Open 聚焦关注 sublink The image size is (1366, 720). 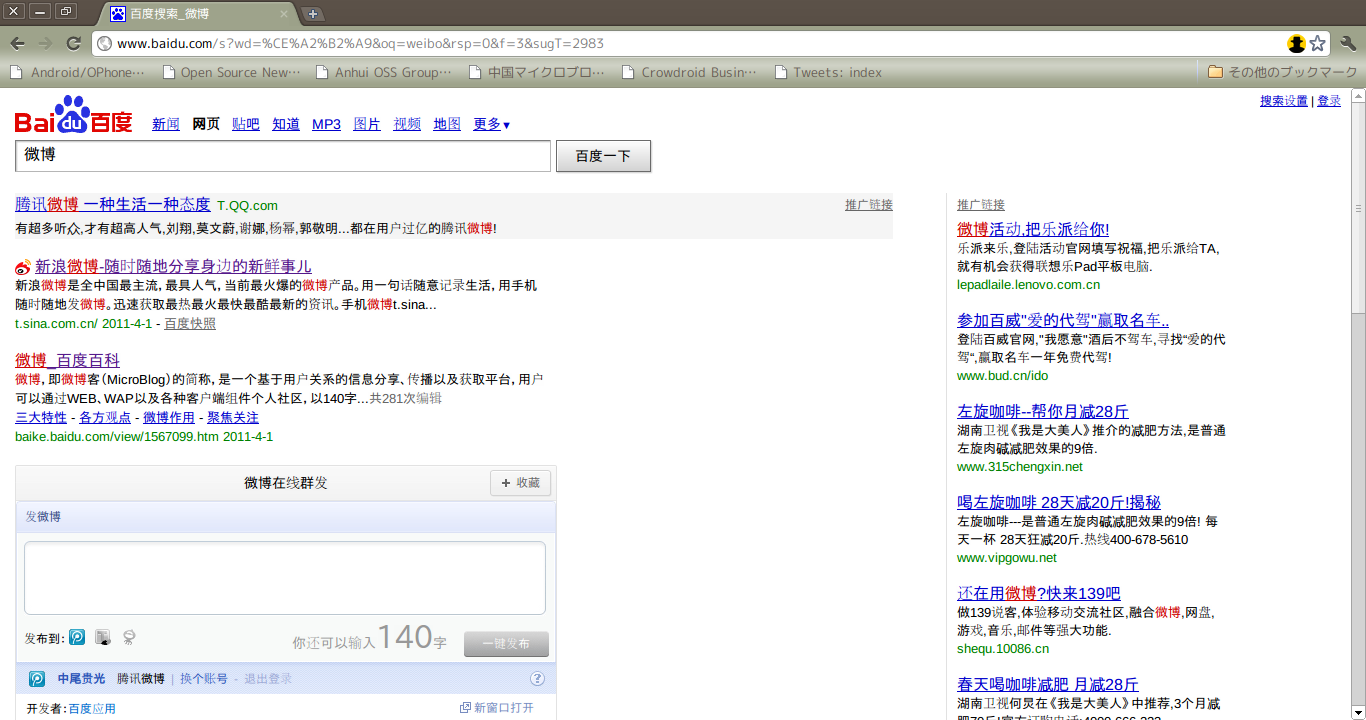coord(233,417)
